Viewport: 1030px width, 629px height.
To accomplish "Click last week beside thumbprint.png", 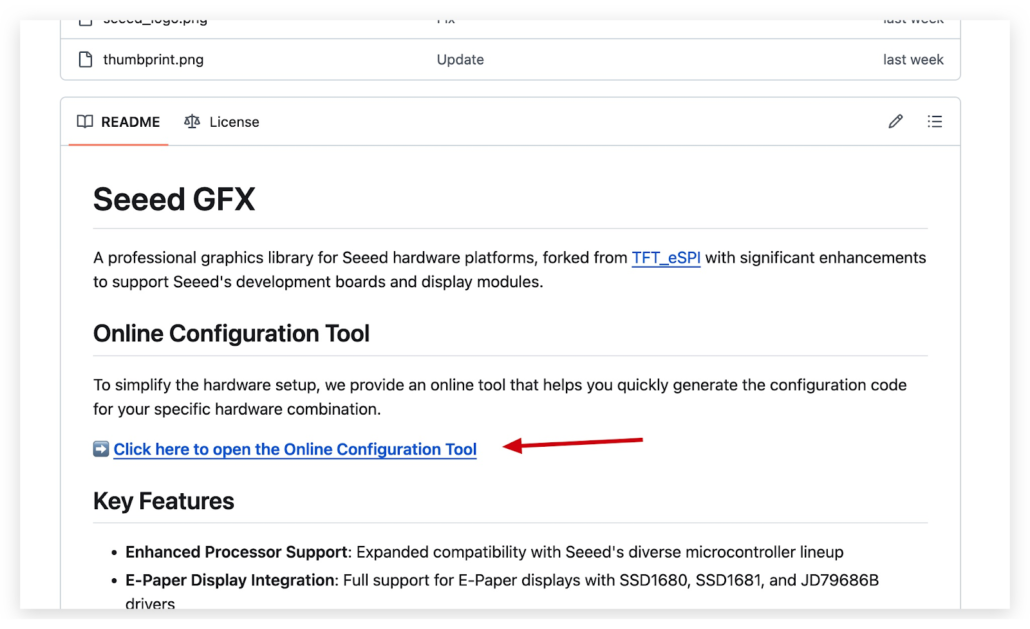I will click(x=913, y=59).
